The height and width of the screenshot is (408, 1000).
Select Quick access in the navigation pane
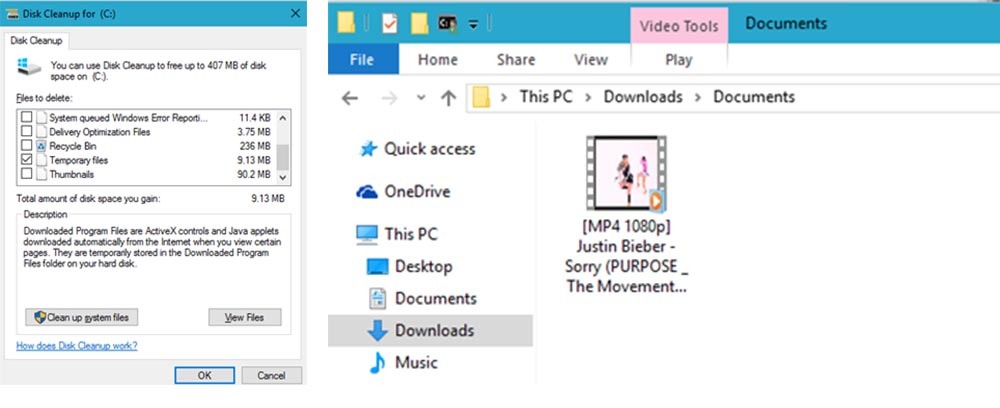[x=429, y=149]
